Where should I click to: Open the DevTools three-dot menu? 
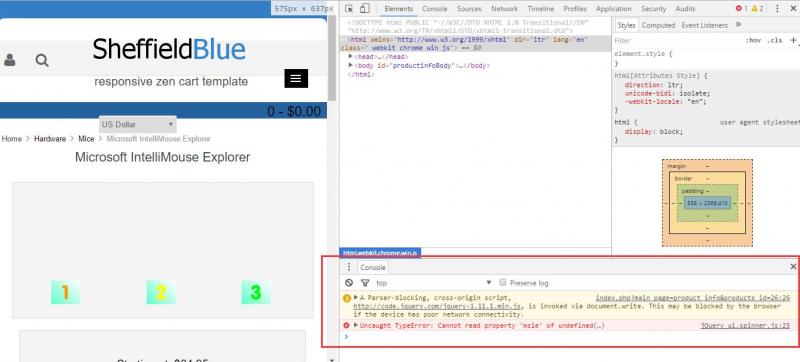click(778, 9)
